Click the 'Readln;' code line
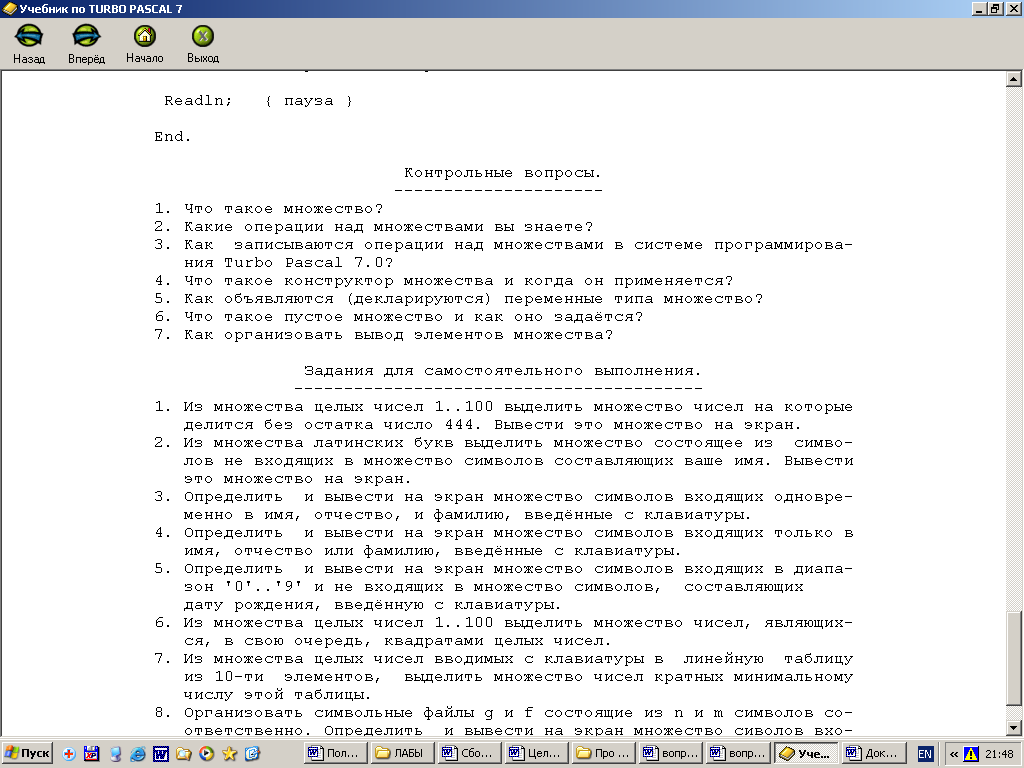 tap(198, 101)
